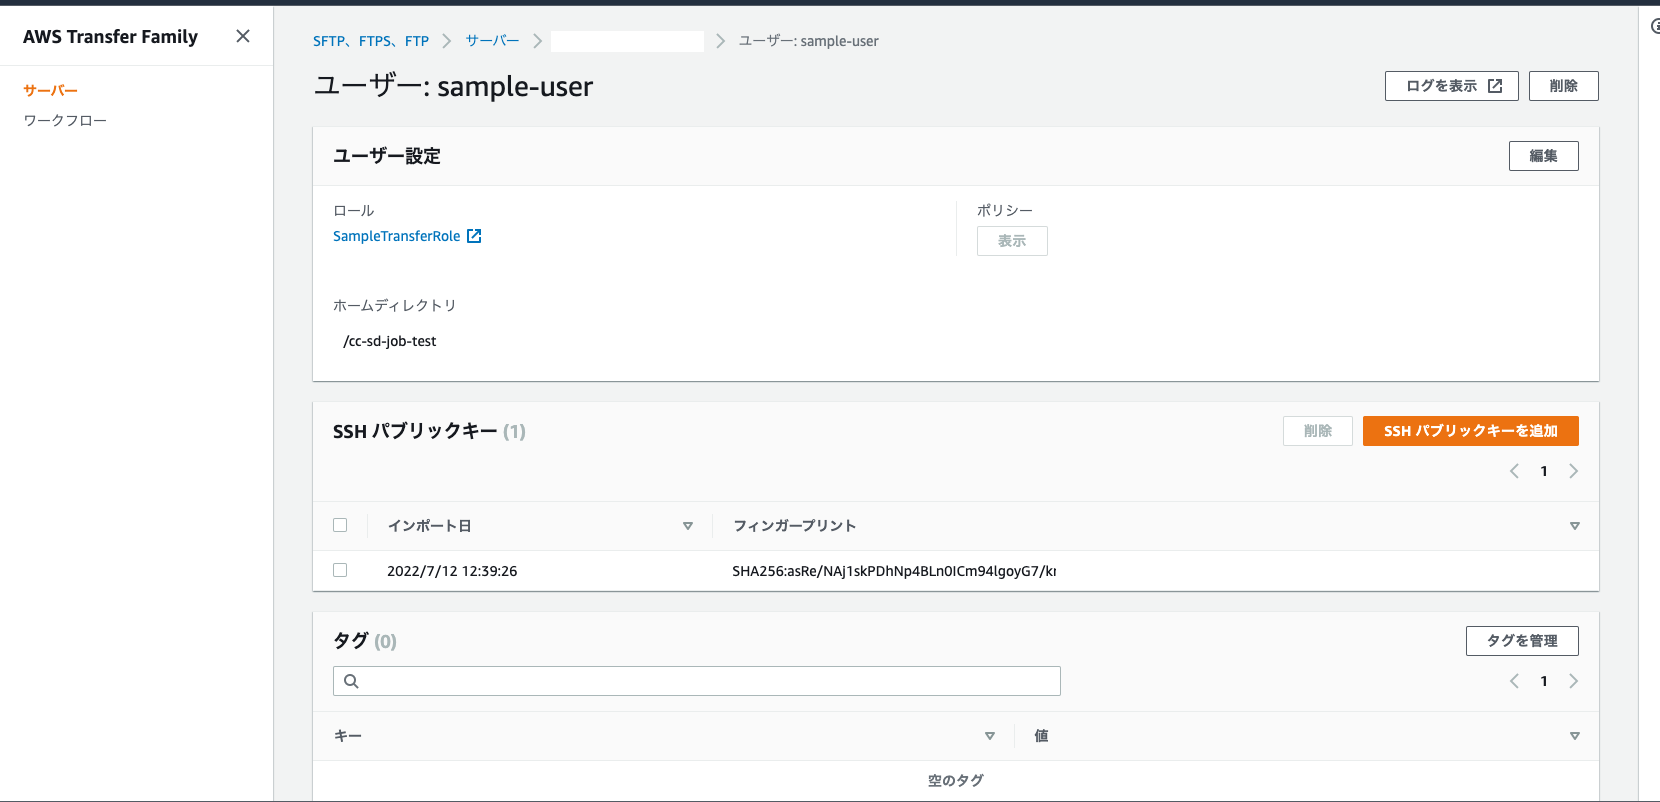Select page 1 in tags pagination
The height and width of the screenshot is (802, 1660).
[1544, 681]
